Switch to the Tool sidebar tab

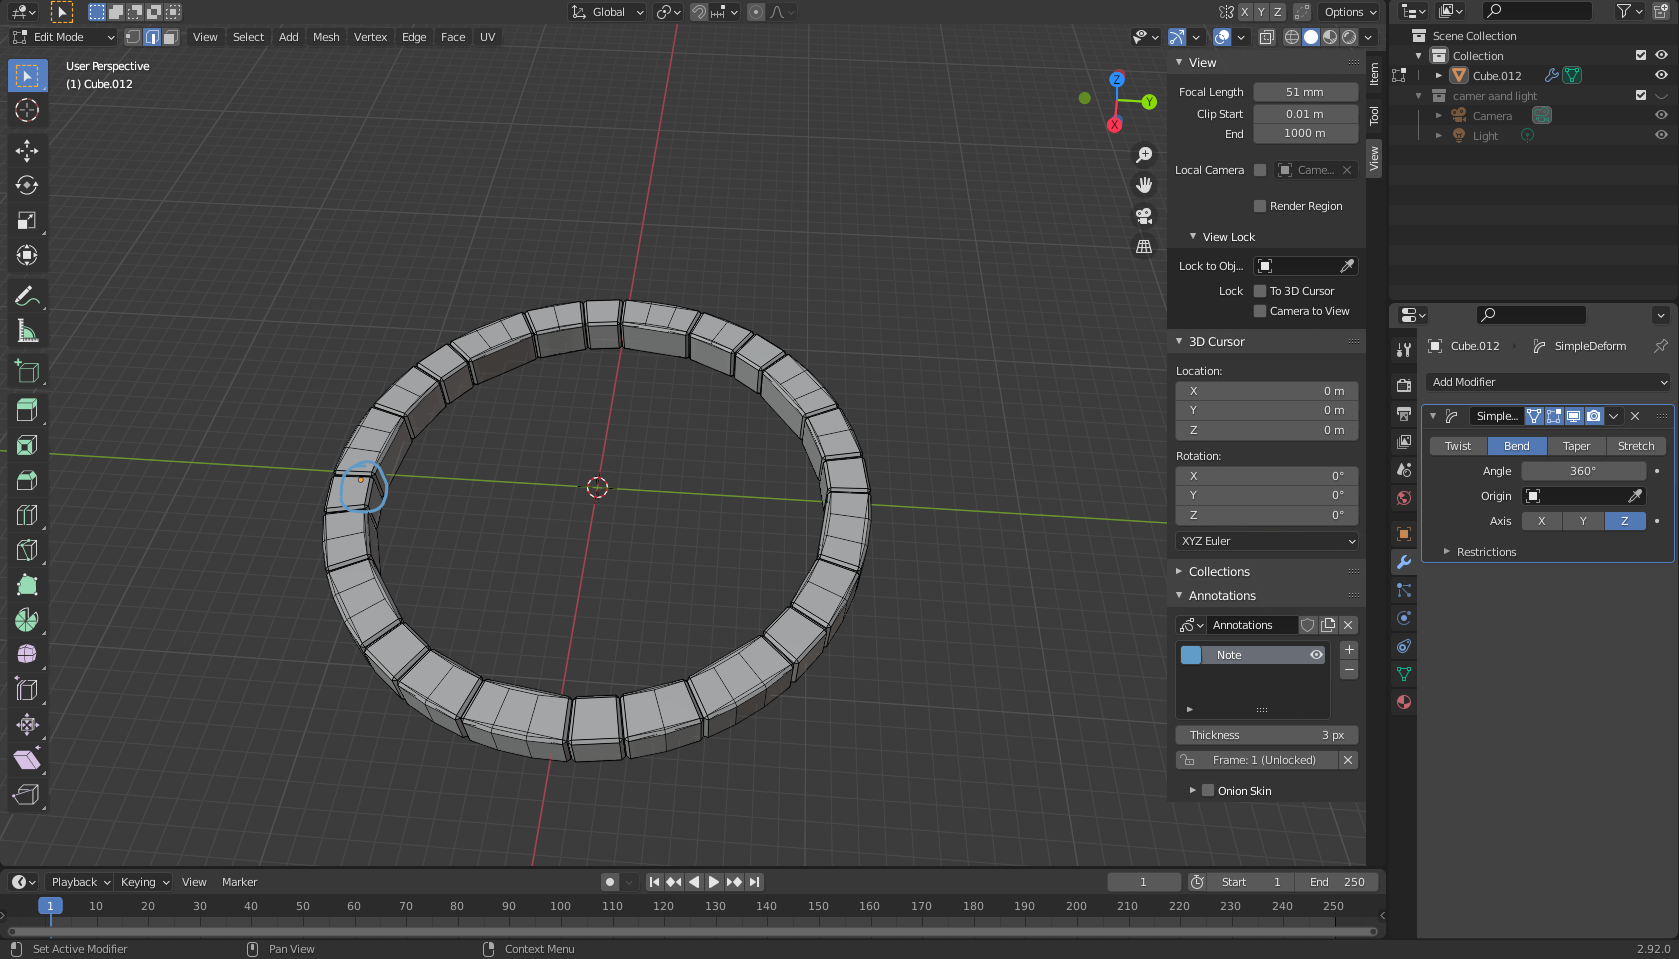[x=1375, y=115]
